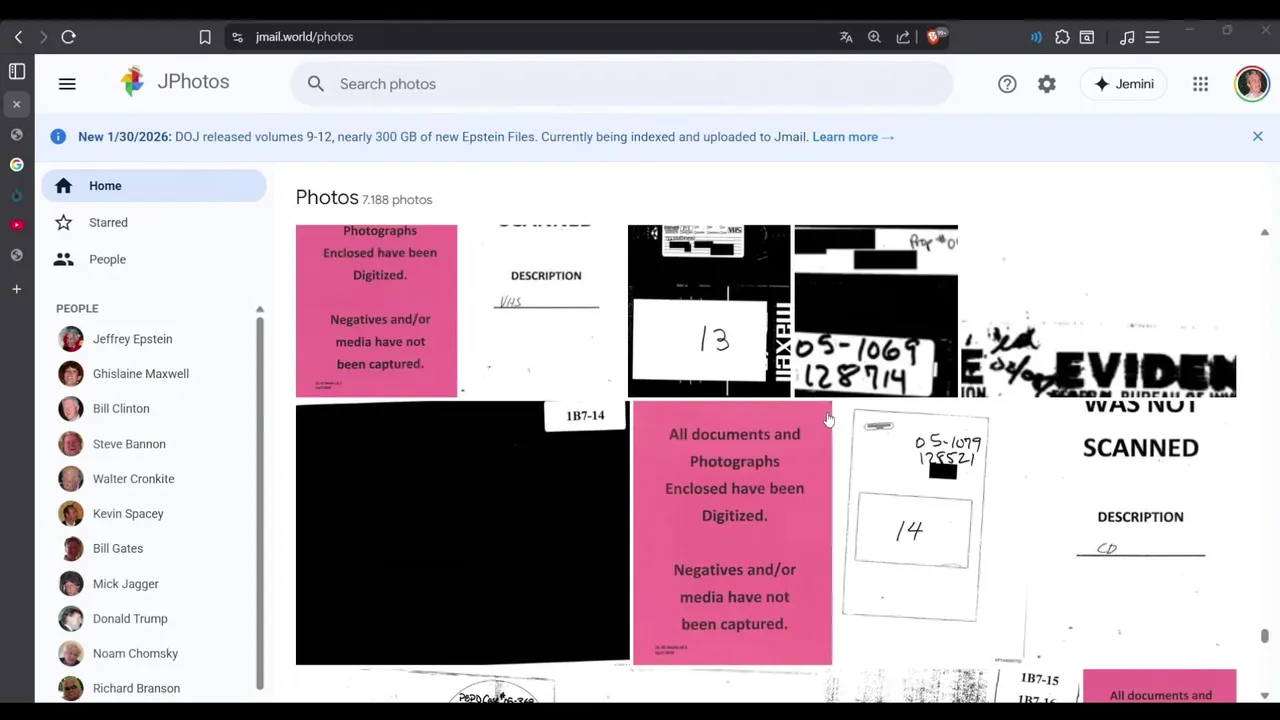Open the number 13 evidence photo

tap(709, 311)
